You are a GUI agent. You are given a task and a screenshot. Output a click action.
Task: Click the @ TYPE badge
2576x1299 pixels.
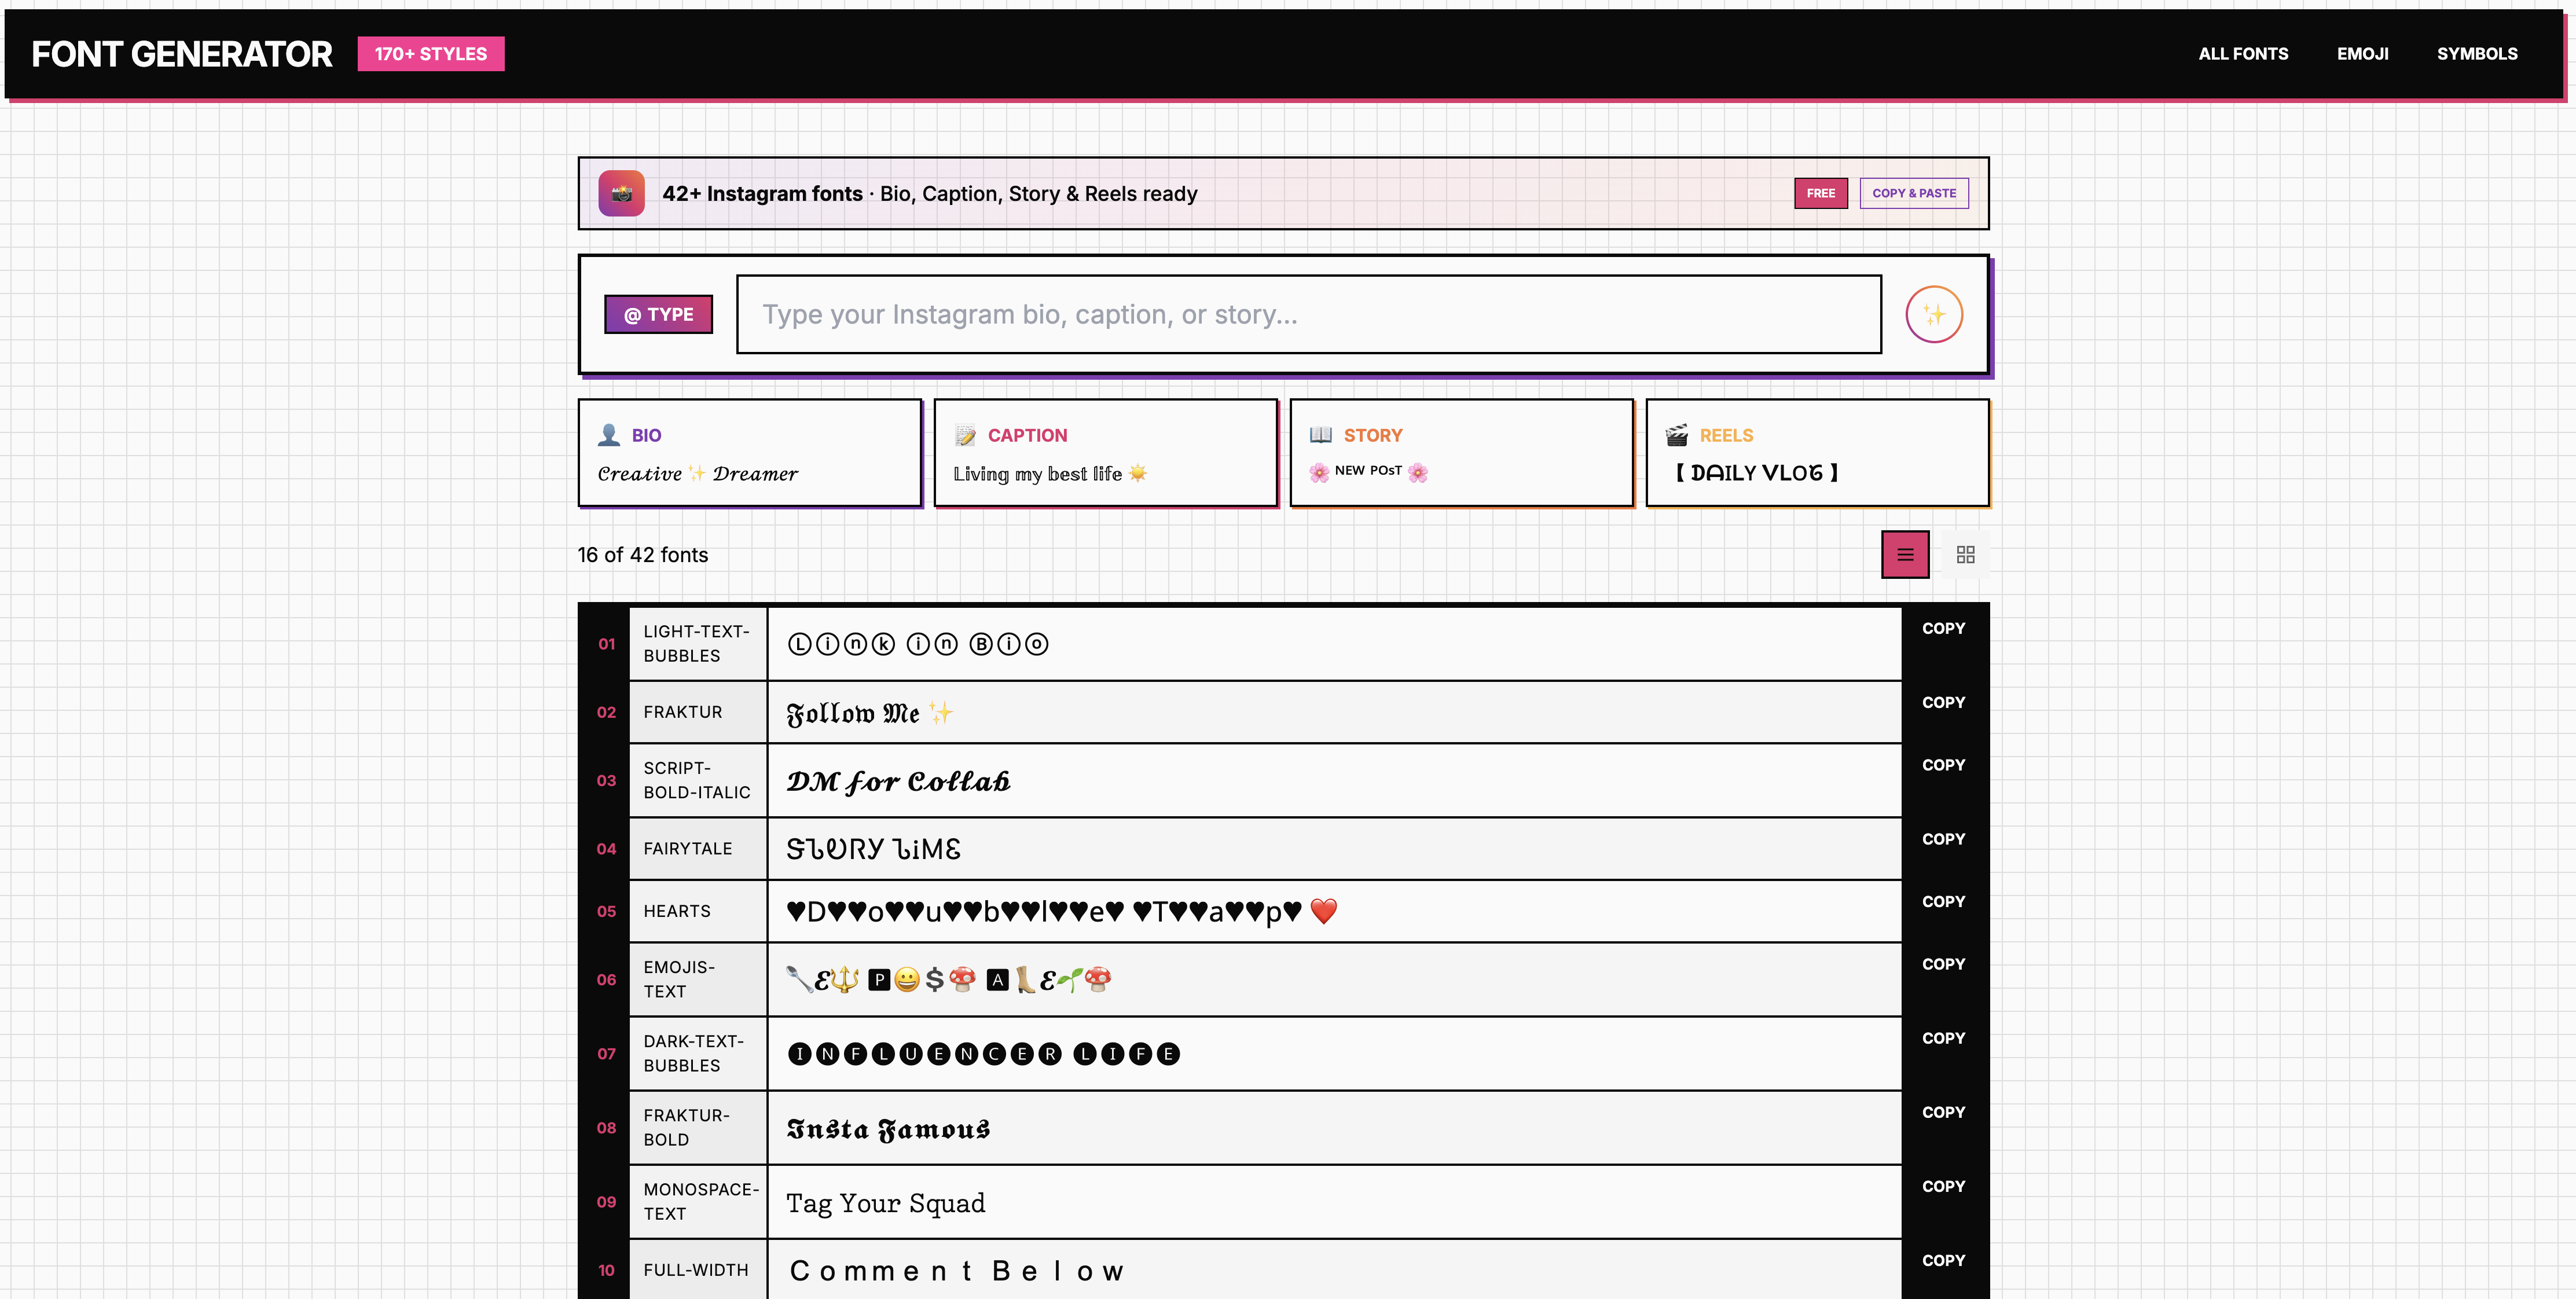tap(659, 314)
